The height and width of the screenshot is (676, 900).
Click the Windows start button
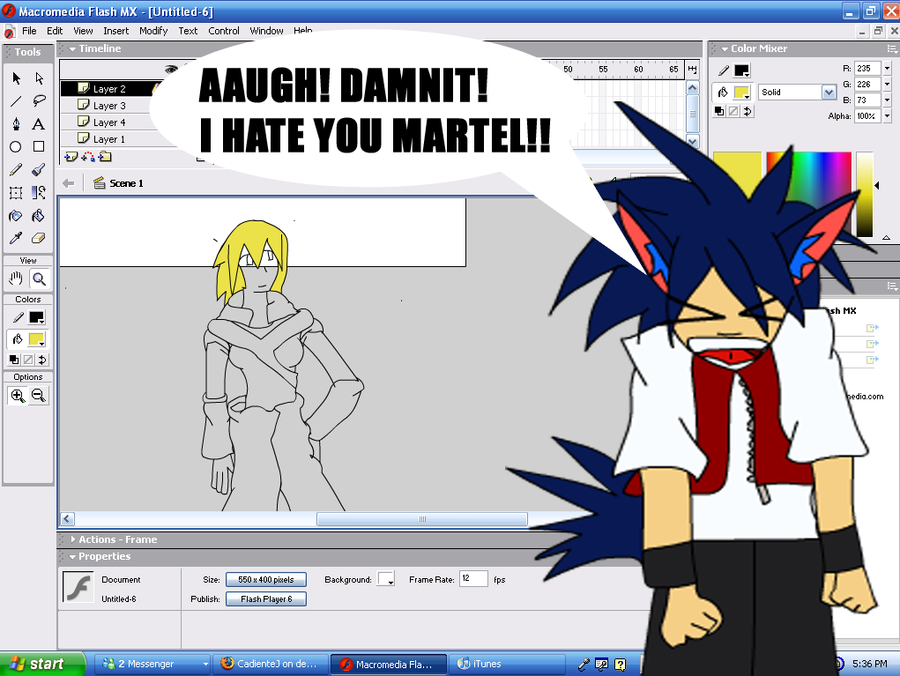[41, 664]
